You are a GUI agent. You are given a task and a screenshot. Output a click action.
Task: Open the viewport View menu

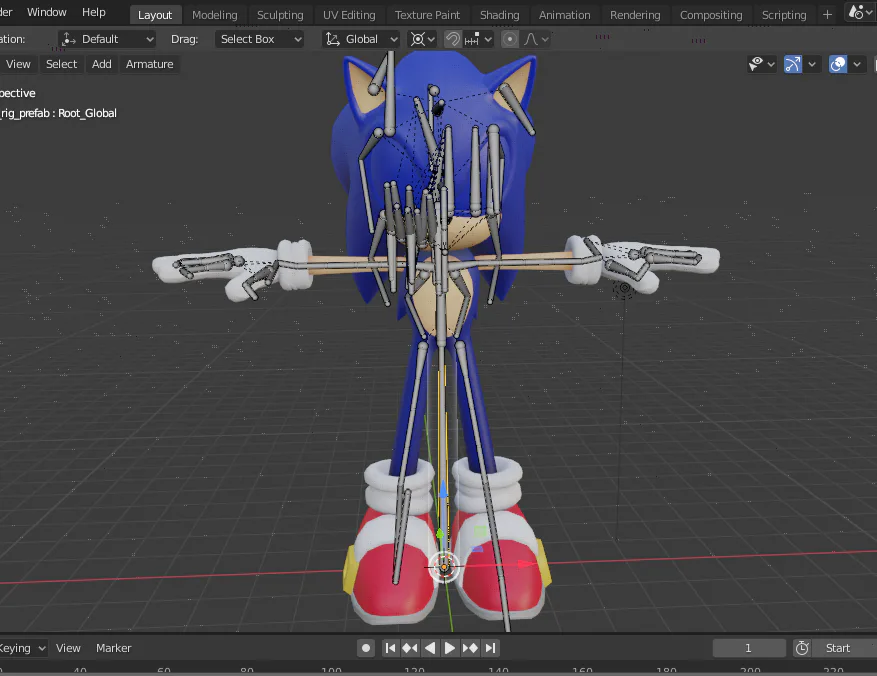coord(18,64)
